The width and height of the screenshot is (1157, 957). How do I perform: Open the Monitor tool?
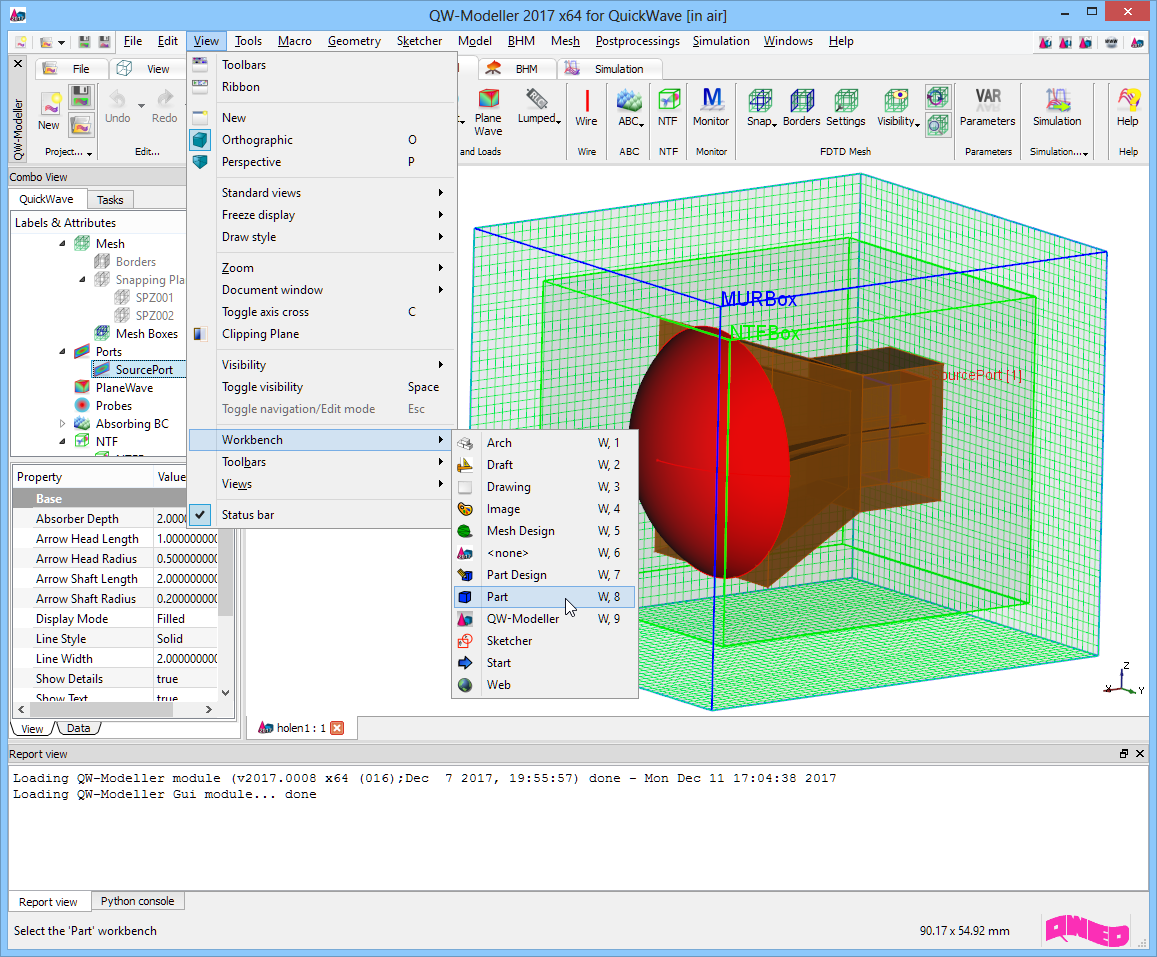(x=711, y=108)
